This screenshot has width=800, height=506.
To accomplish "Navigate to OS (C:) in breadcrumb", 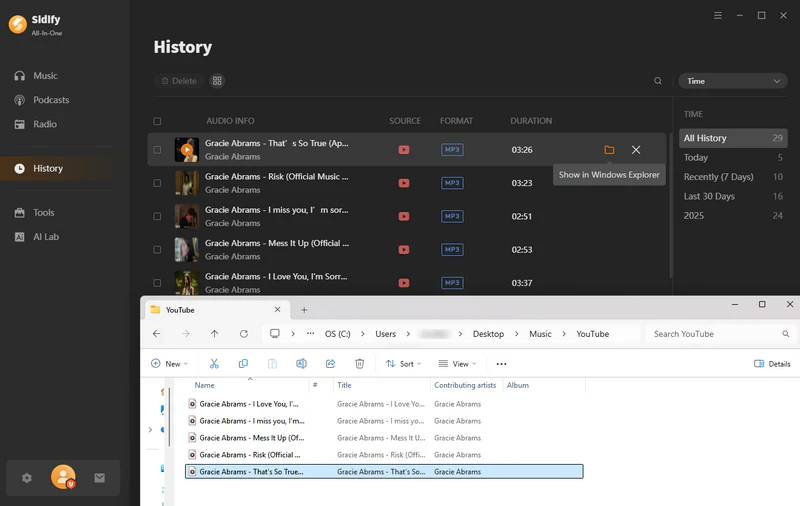I will [338, 334].
